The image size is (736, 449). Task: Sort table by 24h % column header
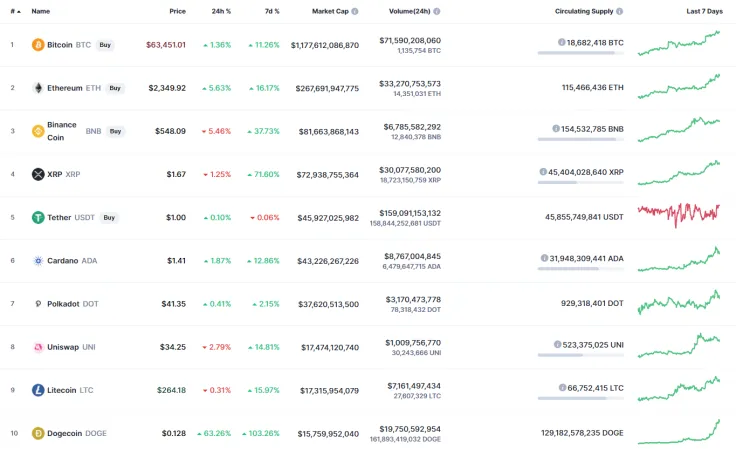tap(221, 11)
